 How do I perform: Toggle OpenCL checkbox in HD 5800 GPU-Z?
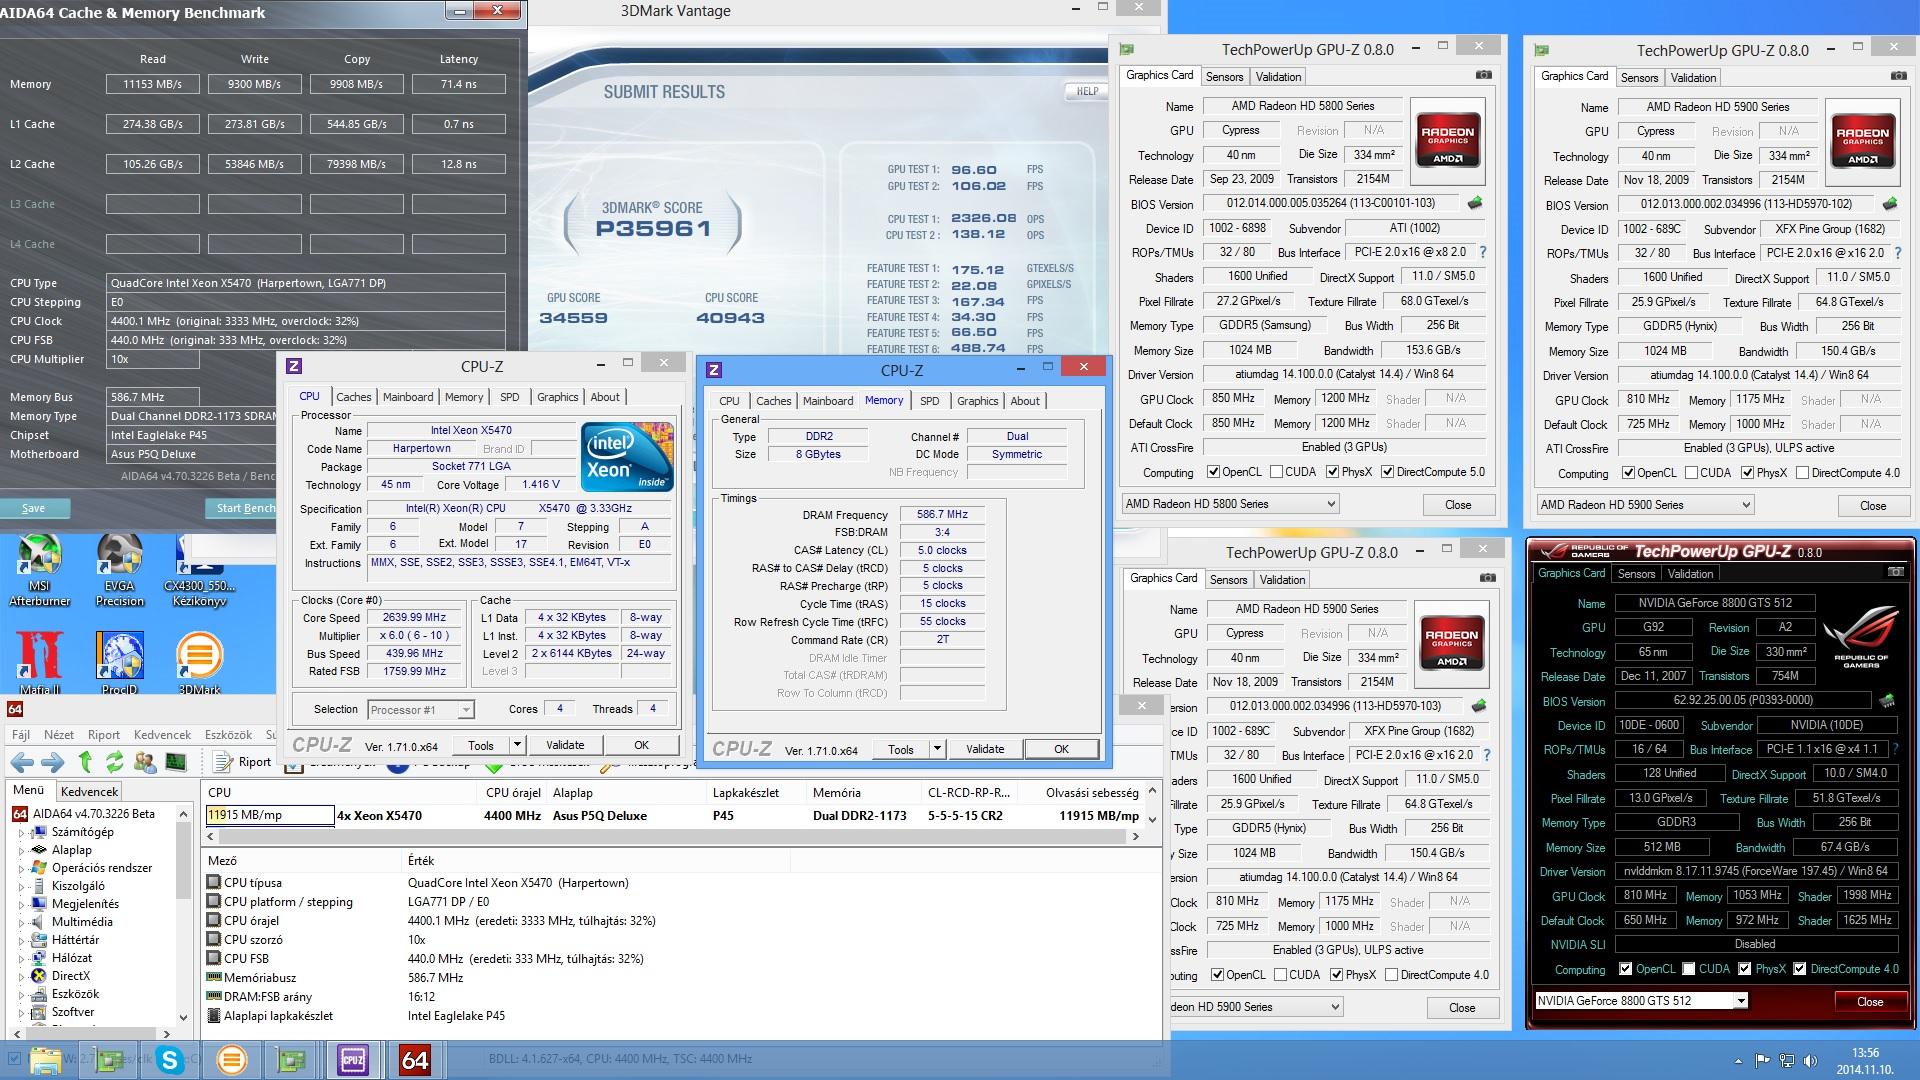coord(1213,472)
